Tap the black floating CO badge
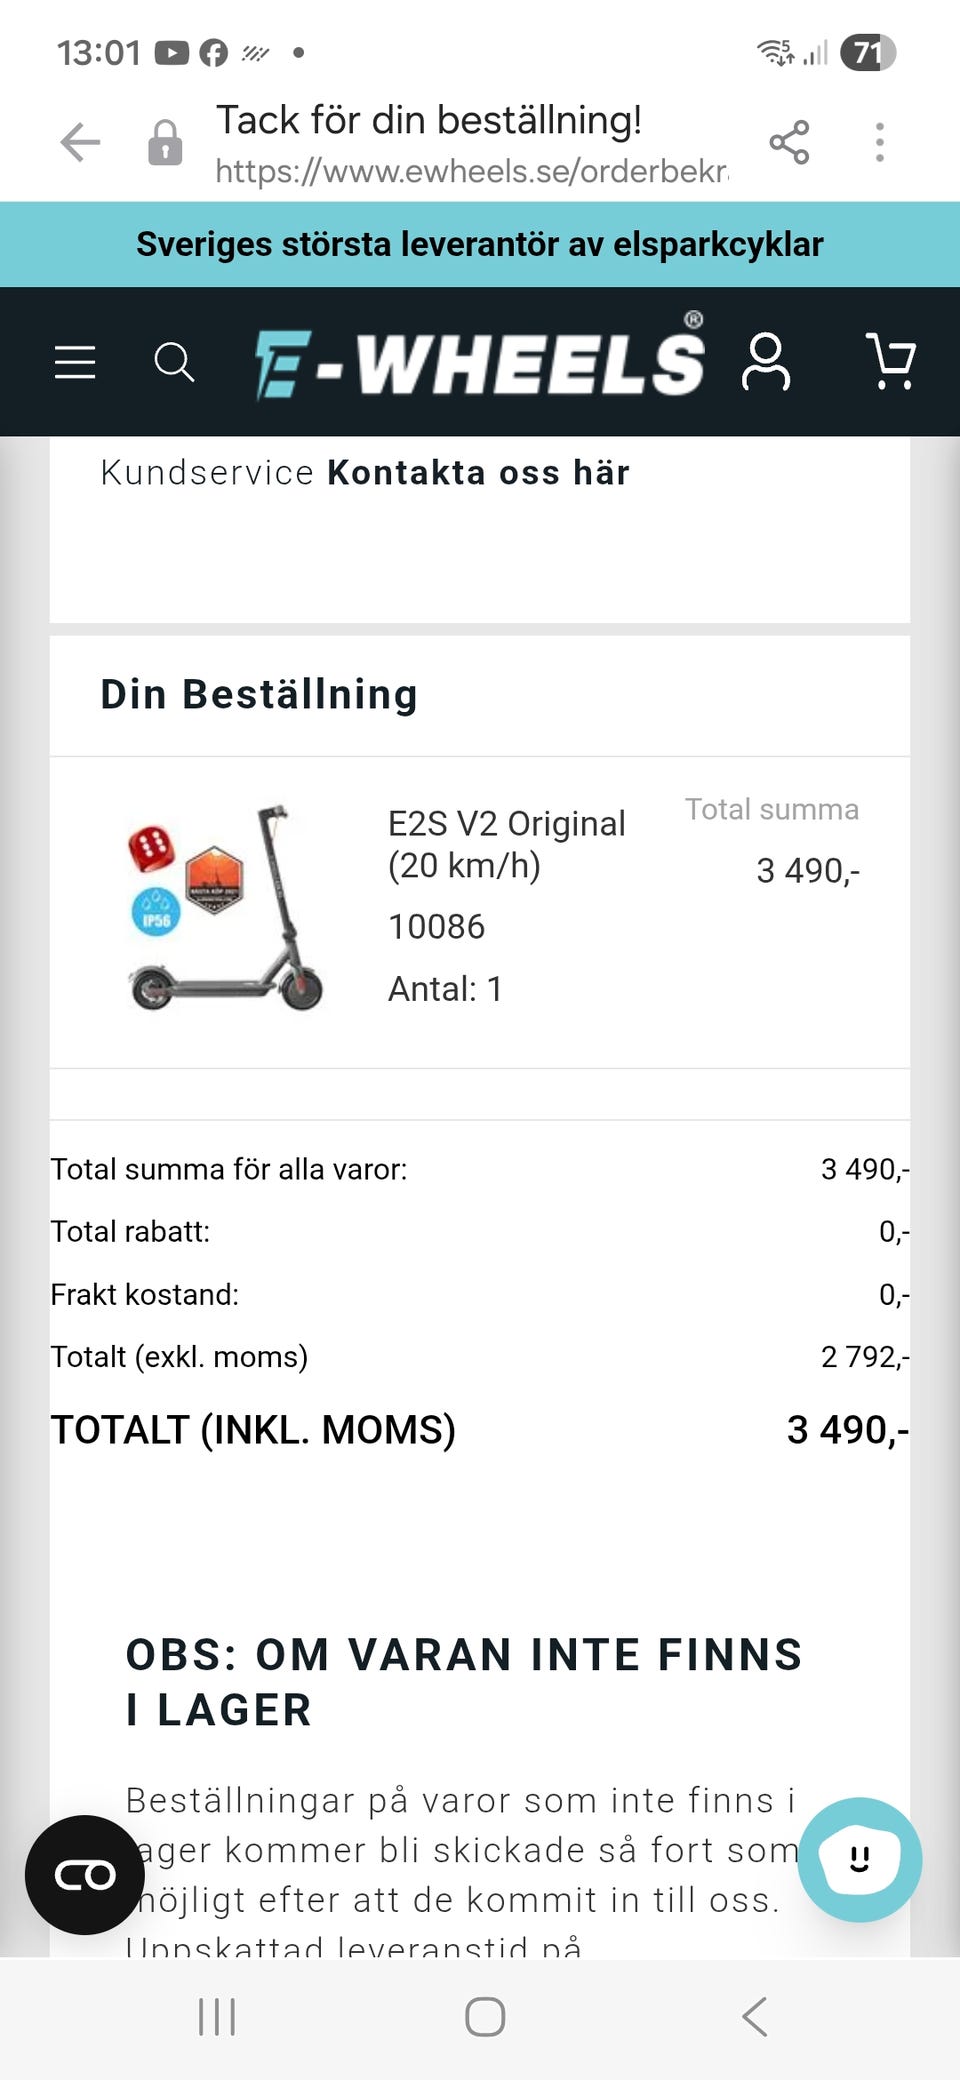960x2080 pixels. [85, 1875]
